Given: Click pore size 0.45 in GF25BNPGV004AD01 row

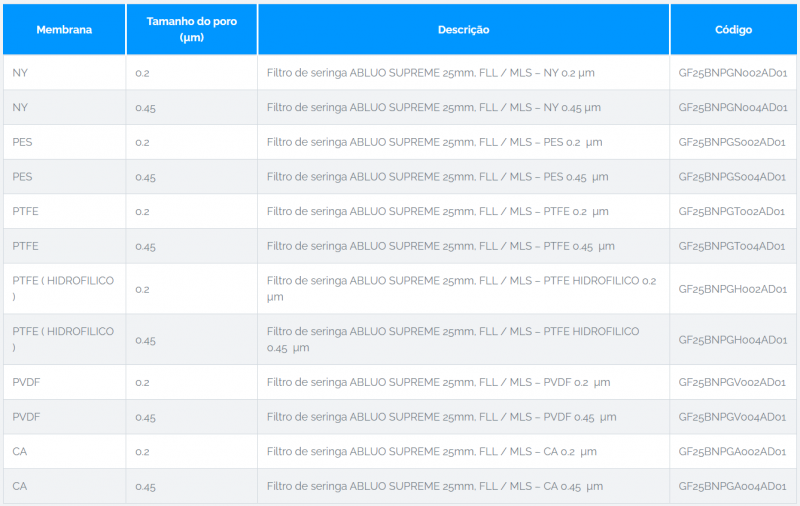Looking at the screenshot, I should pyautogui.click(x=145, y=418).
